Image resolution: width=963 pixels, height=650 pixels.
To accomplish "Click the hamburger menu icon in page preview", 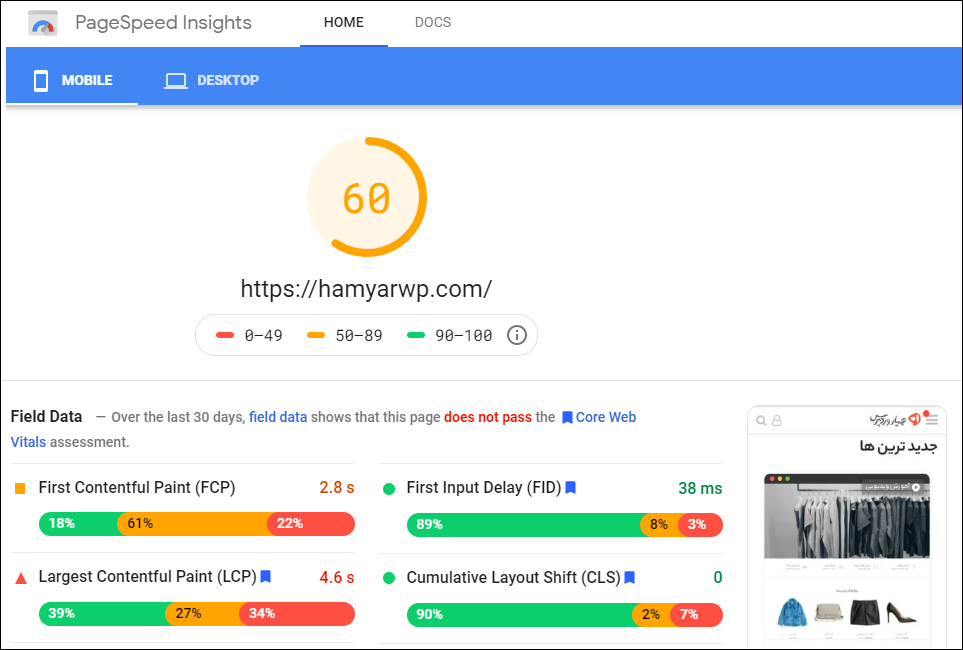I will 932,420.
